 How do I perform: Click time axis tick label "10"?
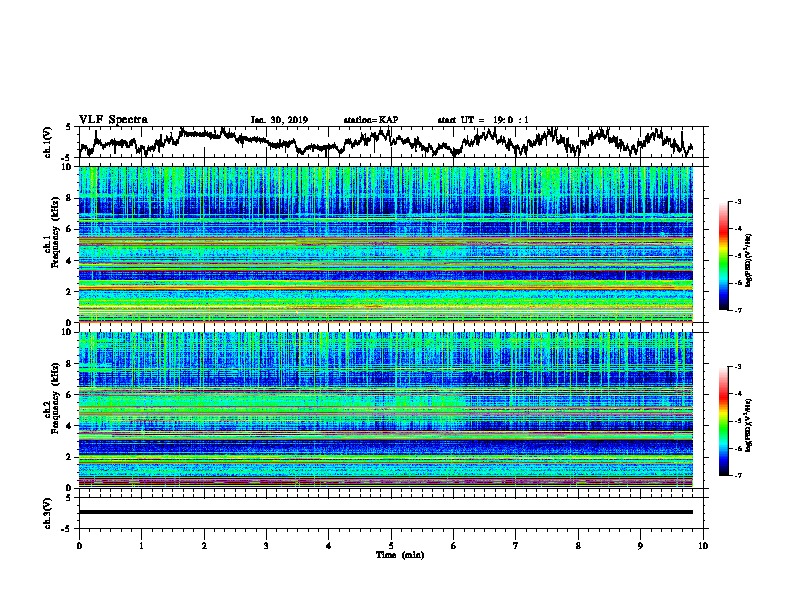pyautogui.click(x=703, y=546)
